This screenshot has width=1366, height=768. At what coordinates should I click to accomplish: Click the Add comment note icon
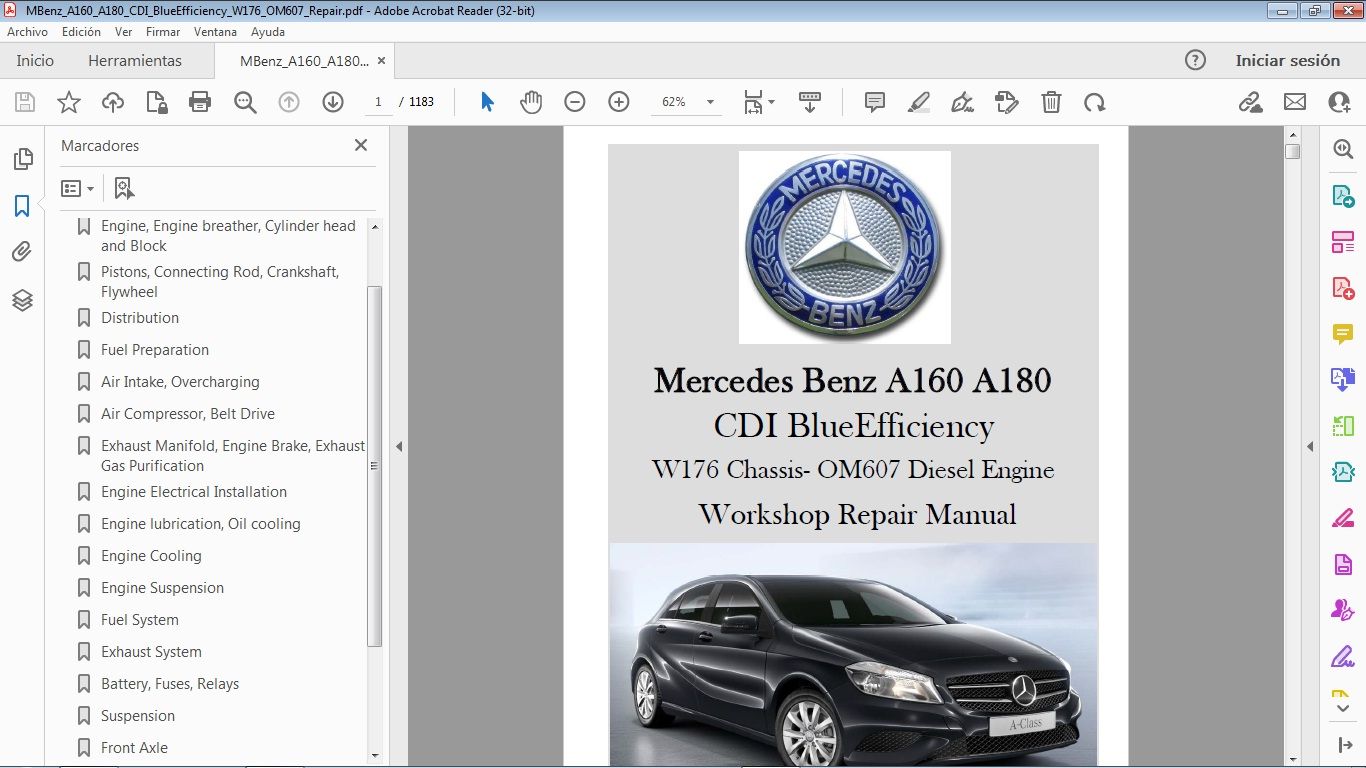pos(875,102)
